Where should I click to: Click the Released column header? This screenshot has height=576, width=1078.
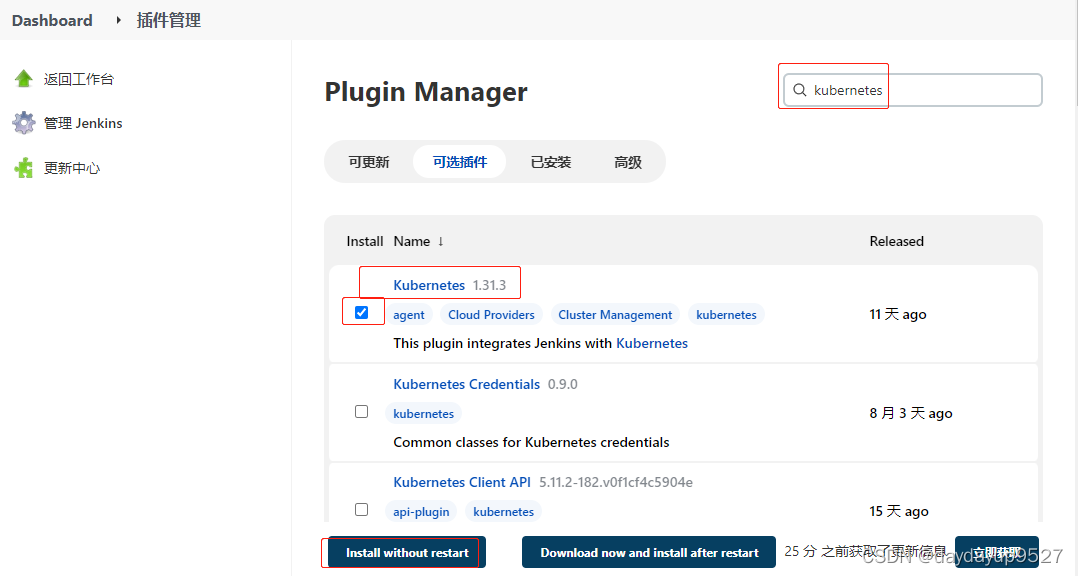point(896,241)
